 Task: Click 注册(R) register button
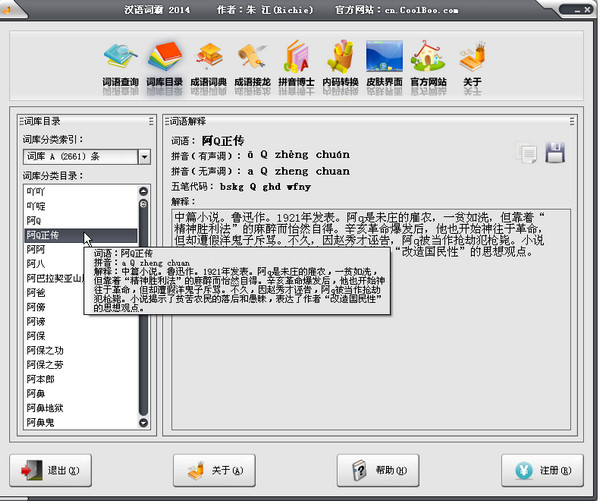pyautogui.click(x=542, y=470)
